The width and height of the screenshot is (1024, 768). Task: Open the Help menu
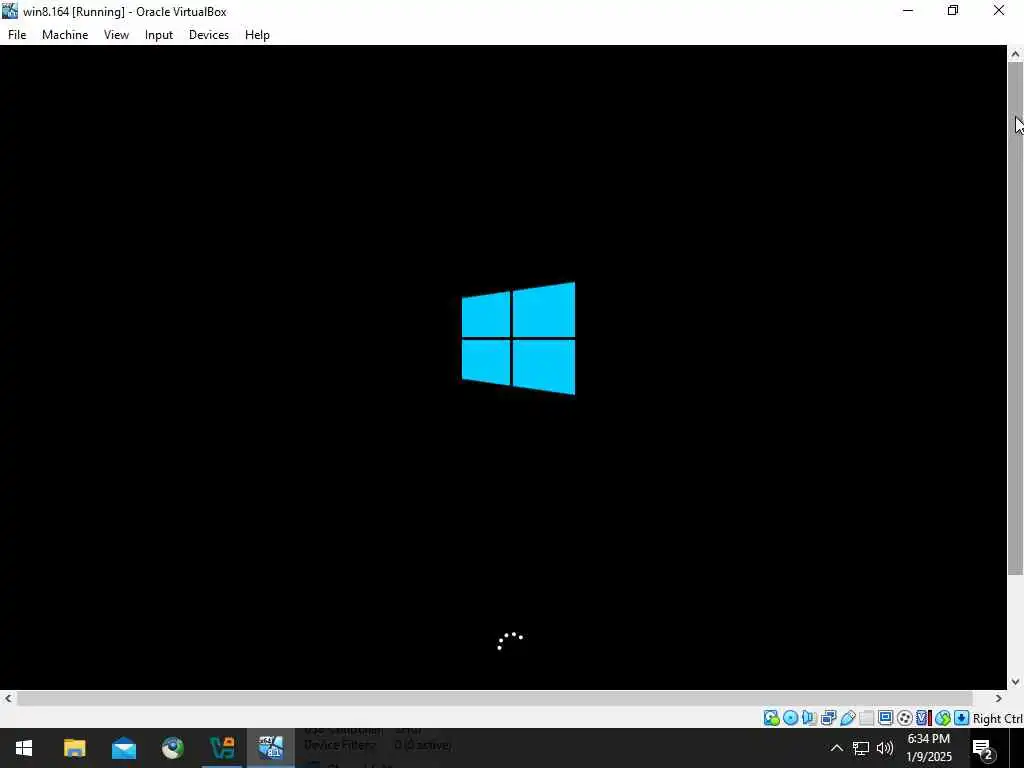[257, 35]
